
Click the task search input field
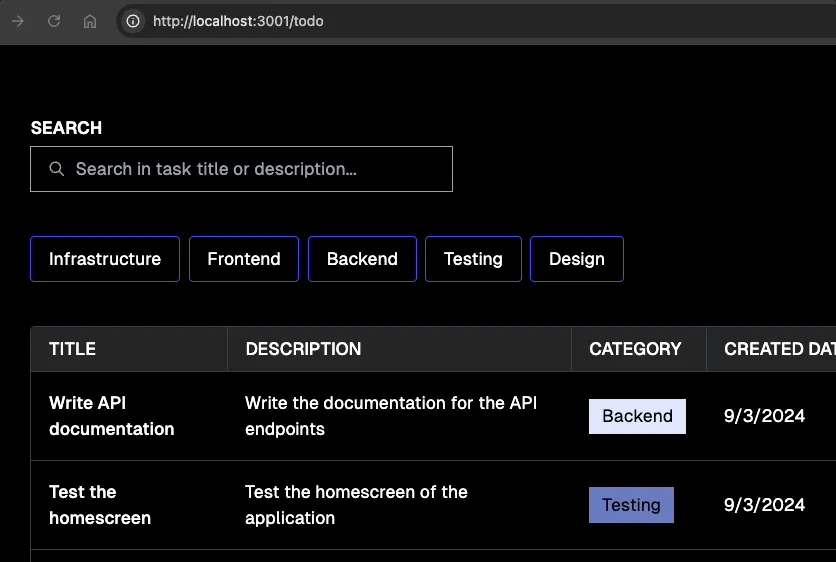point(242,169)
